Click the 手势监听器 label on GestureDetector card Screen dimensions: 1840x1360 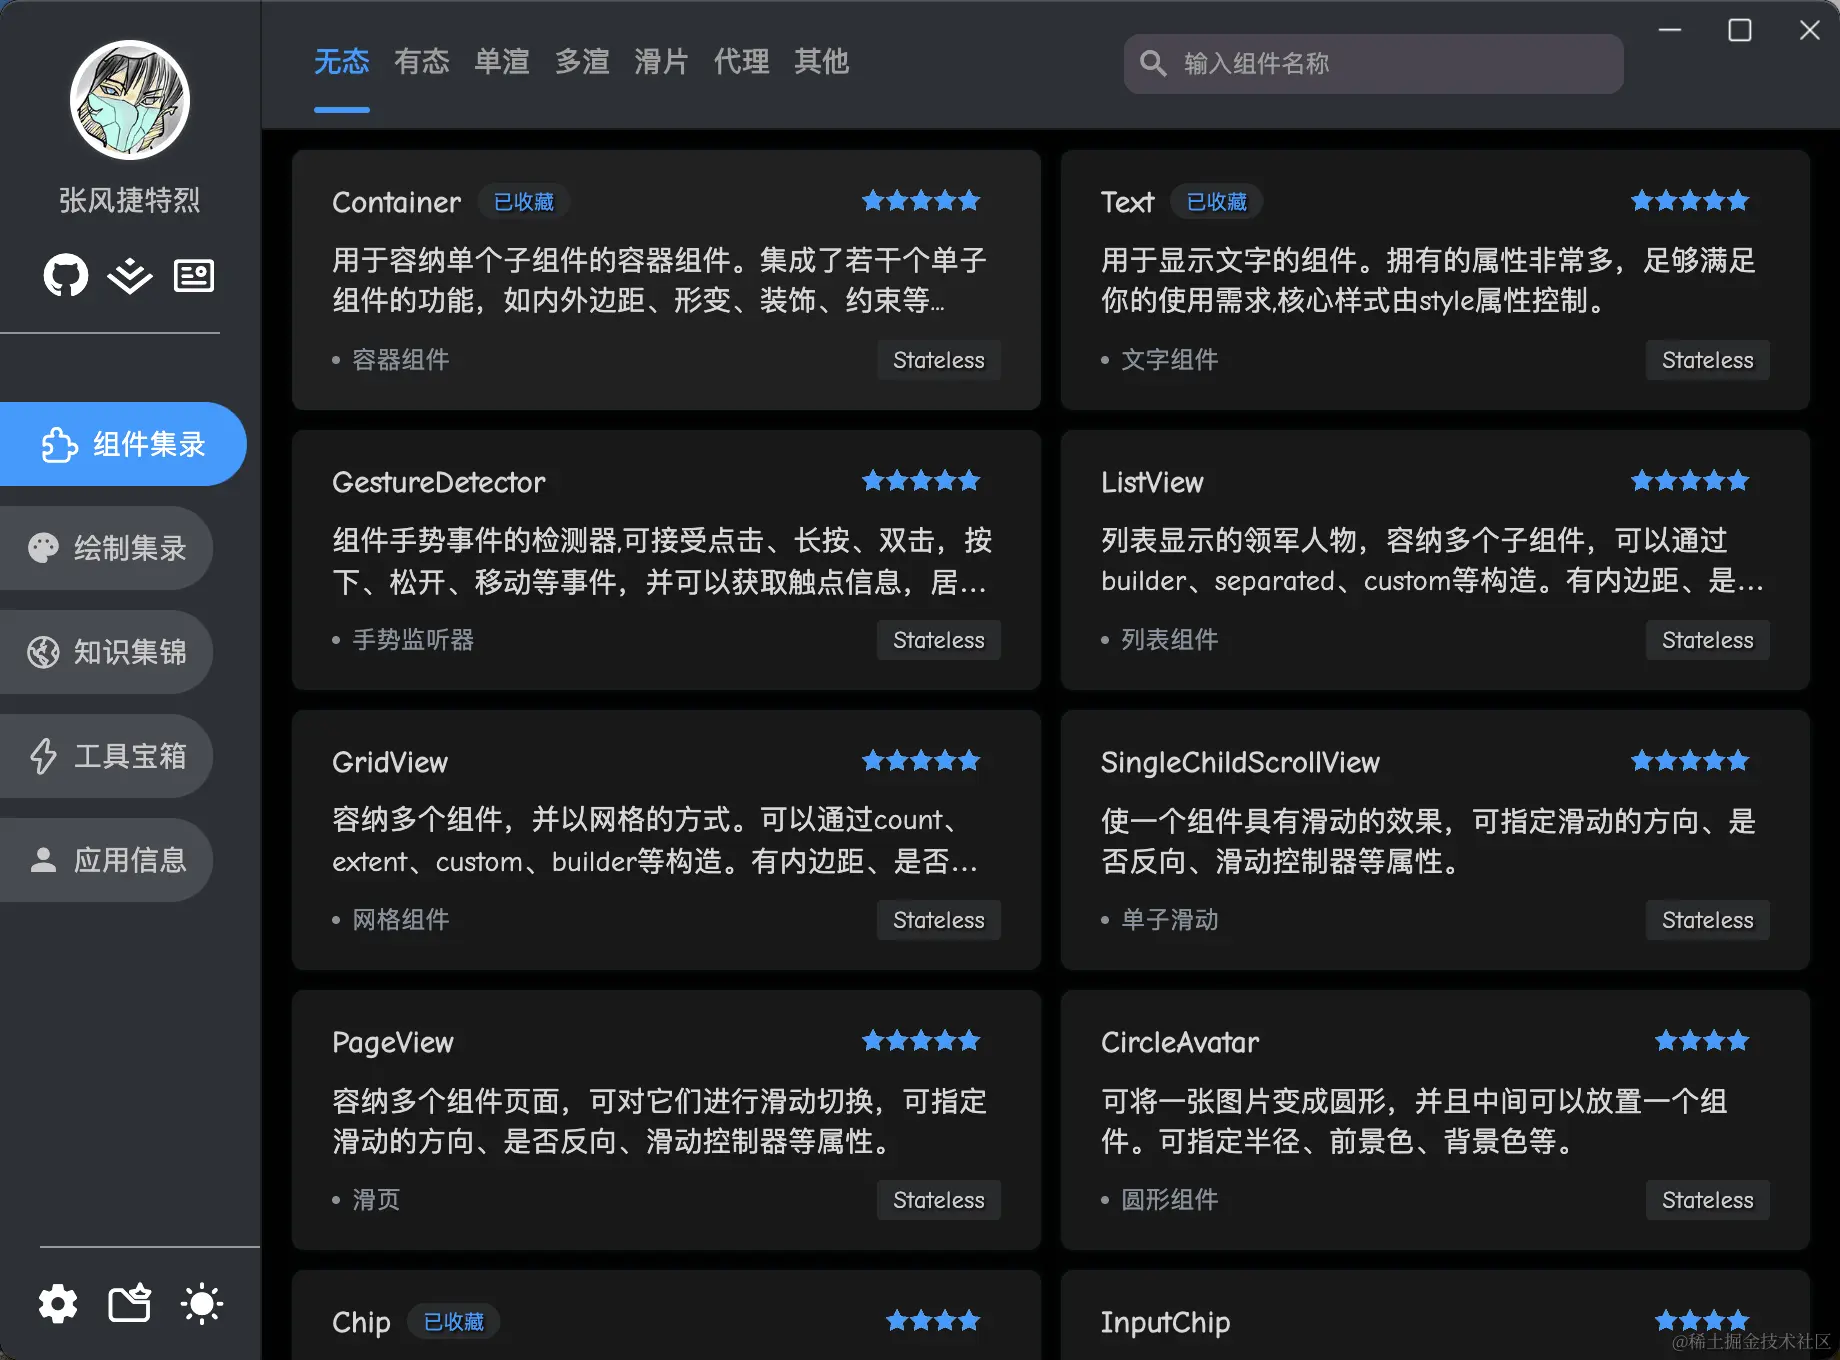(413, 640)
